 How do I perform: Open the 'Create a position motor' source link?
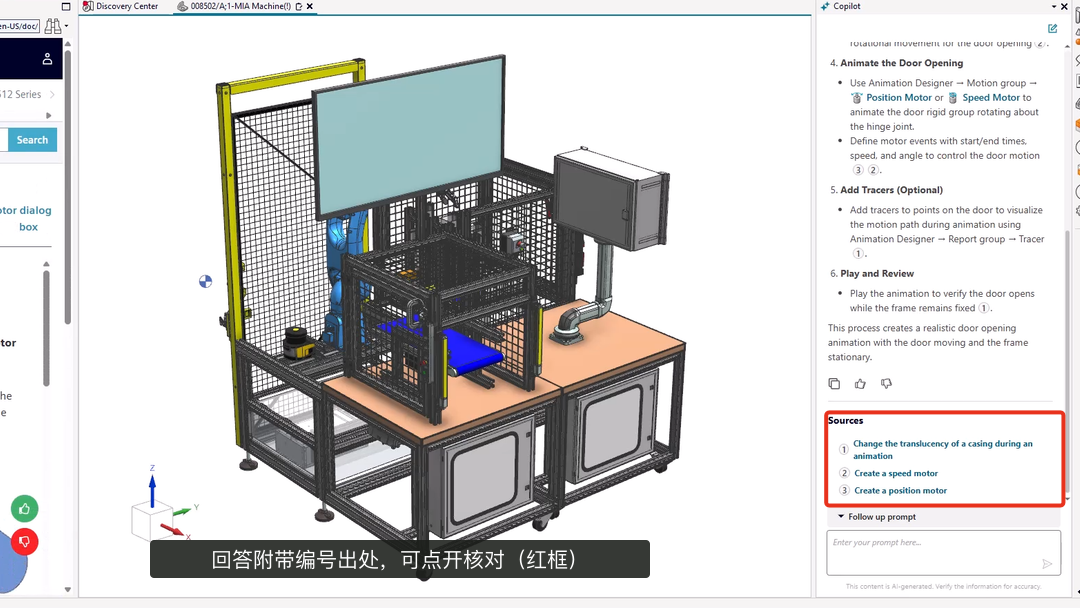[900, 490]
